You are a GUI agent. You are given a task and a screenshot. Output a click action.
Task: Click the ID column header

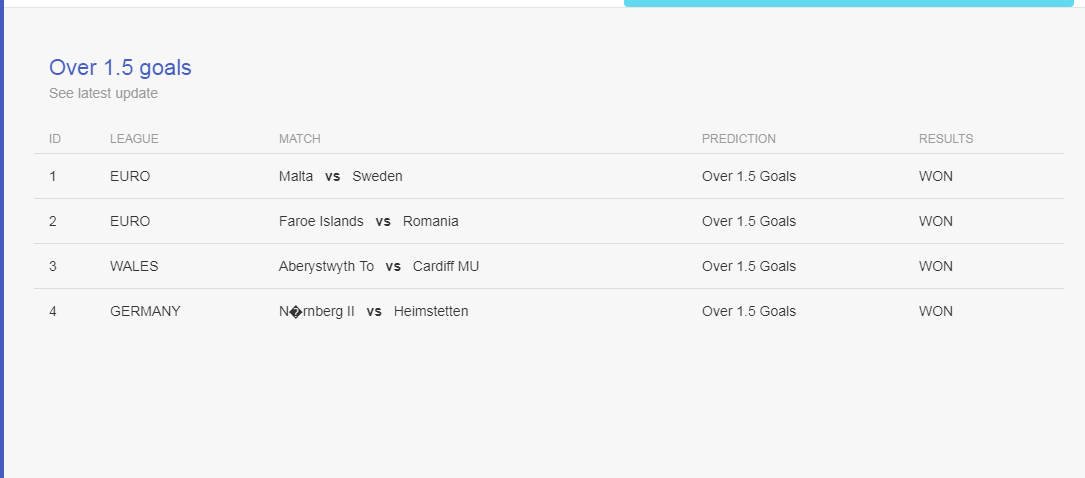55,139
